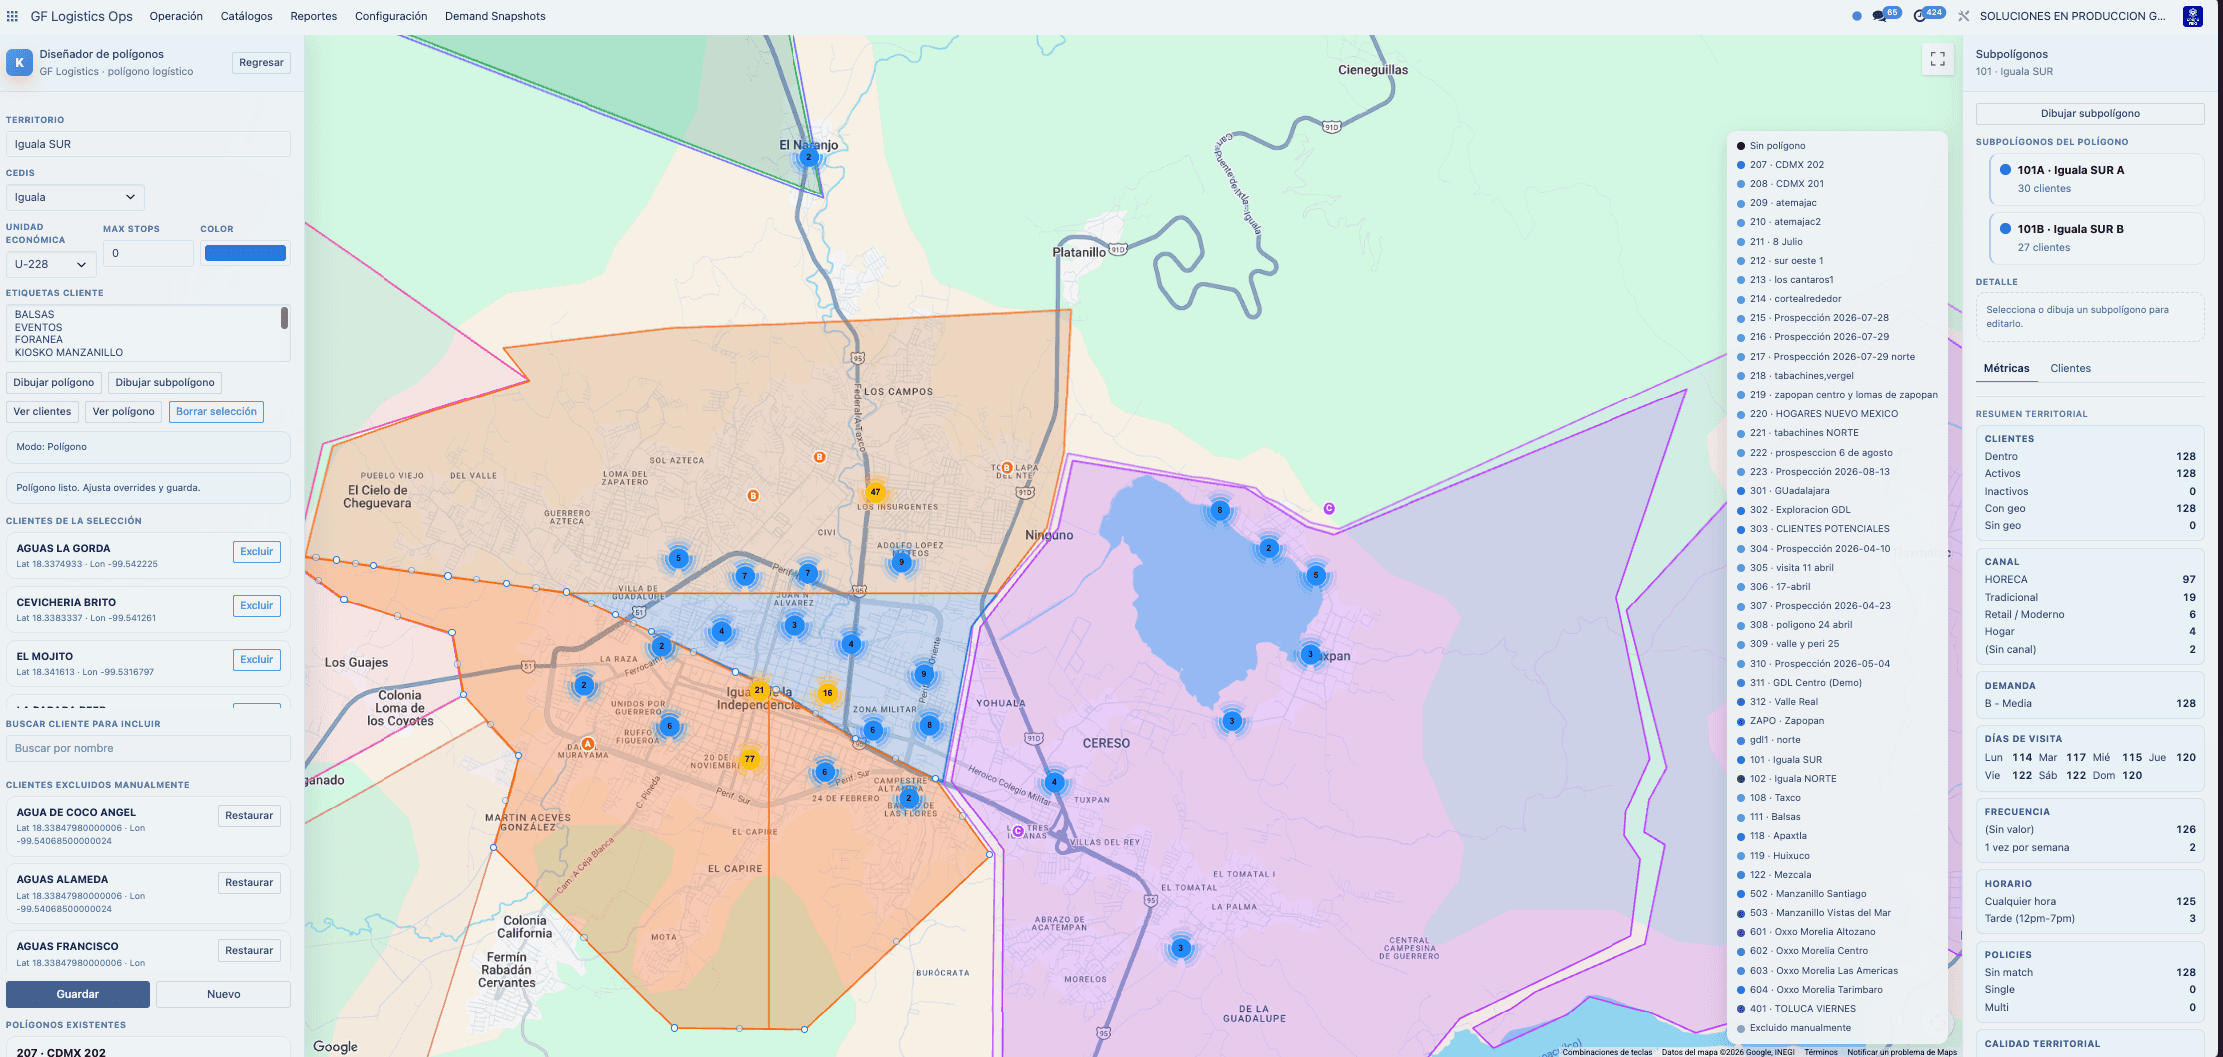
Task: Click the Guardar button
Action: [x=78, y=994]
